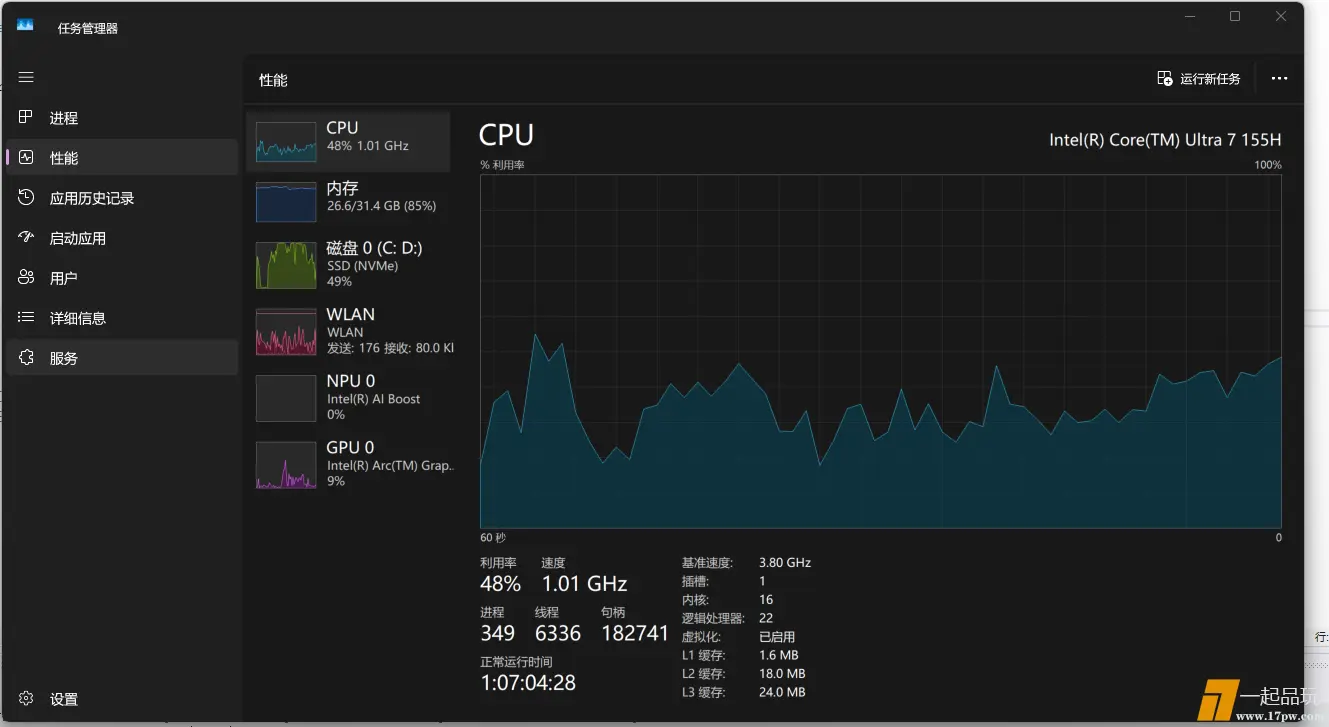The image size is (1329, 727).
Task: Click the process count 349
Action: click(x=497, y=632)
